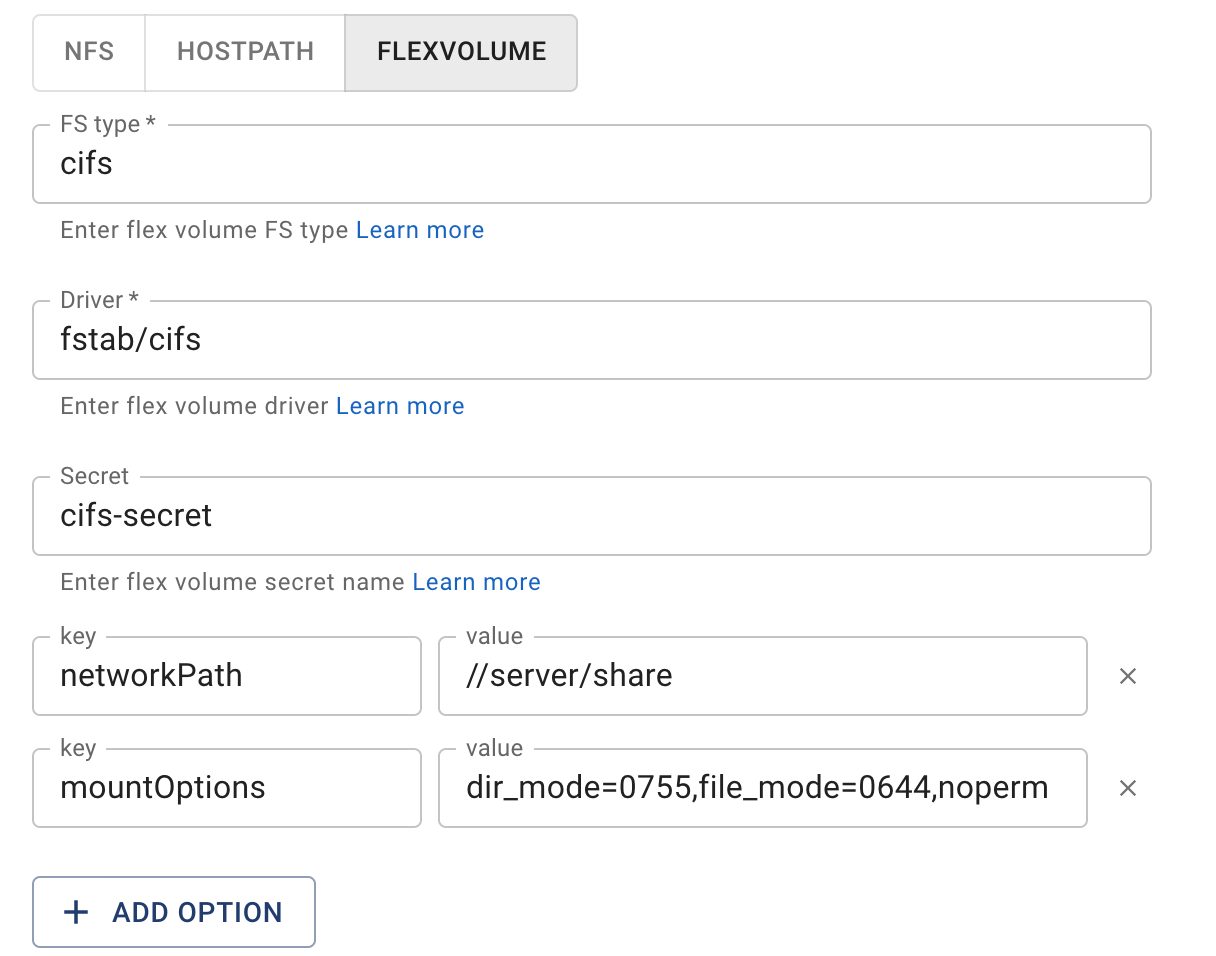This screenshot has height=956, width=1216.
Task: Open Learn more link for secret name
Action: pyautogui.click(x=477, y=582)
